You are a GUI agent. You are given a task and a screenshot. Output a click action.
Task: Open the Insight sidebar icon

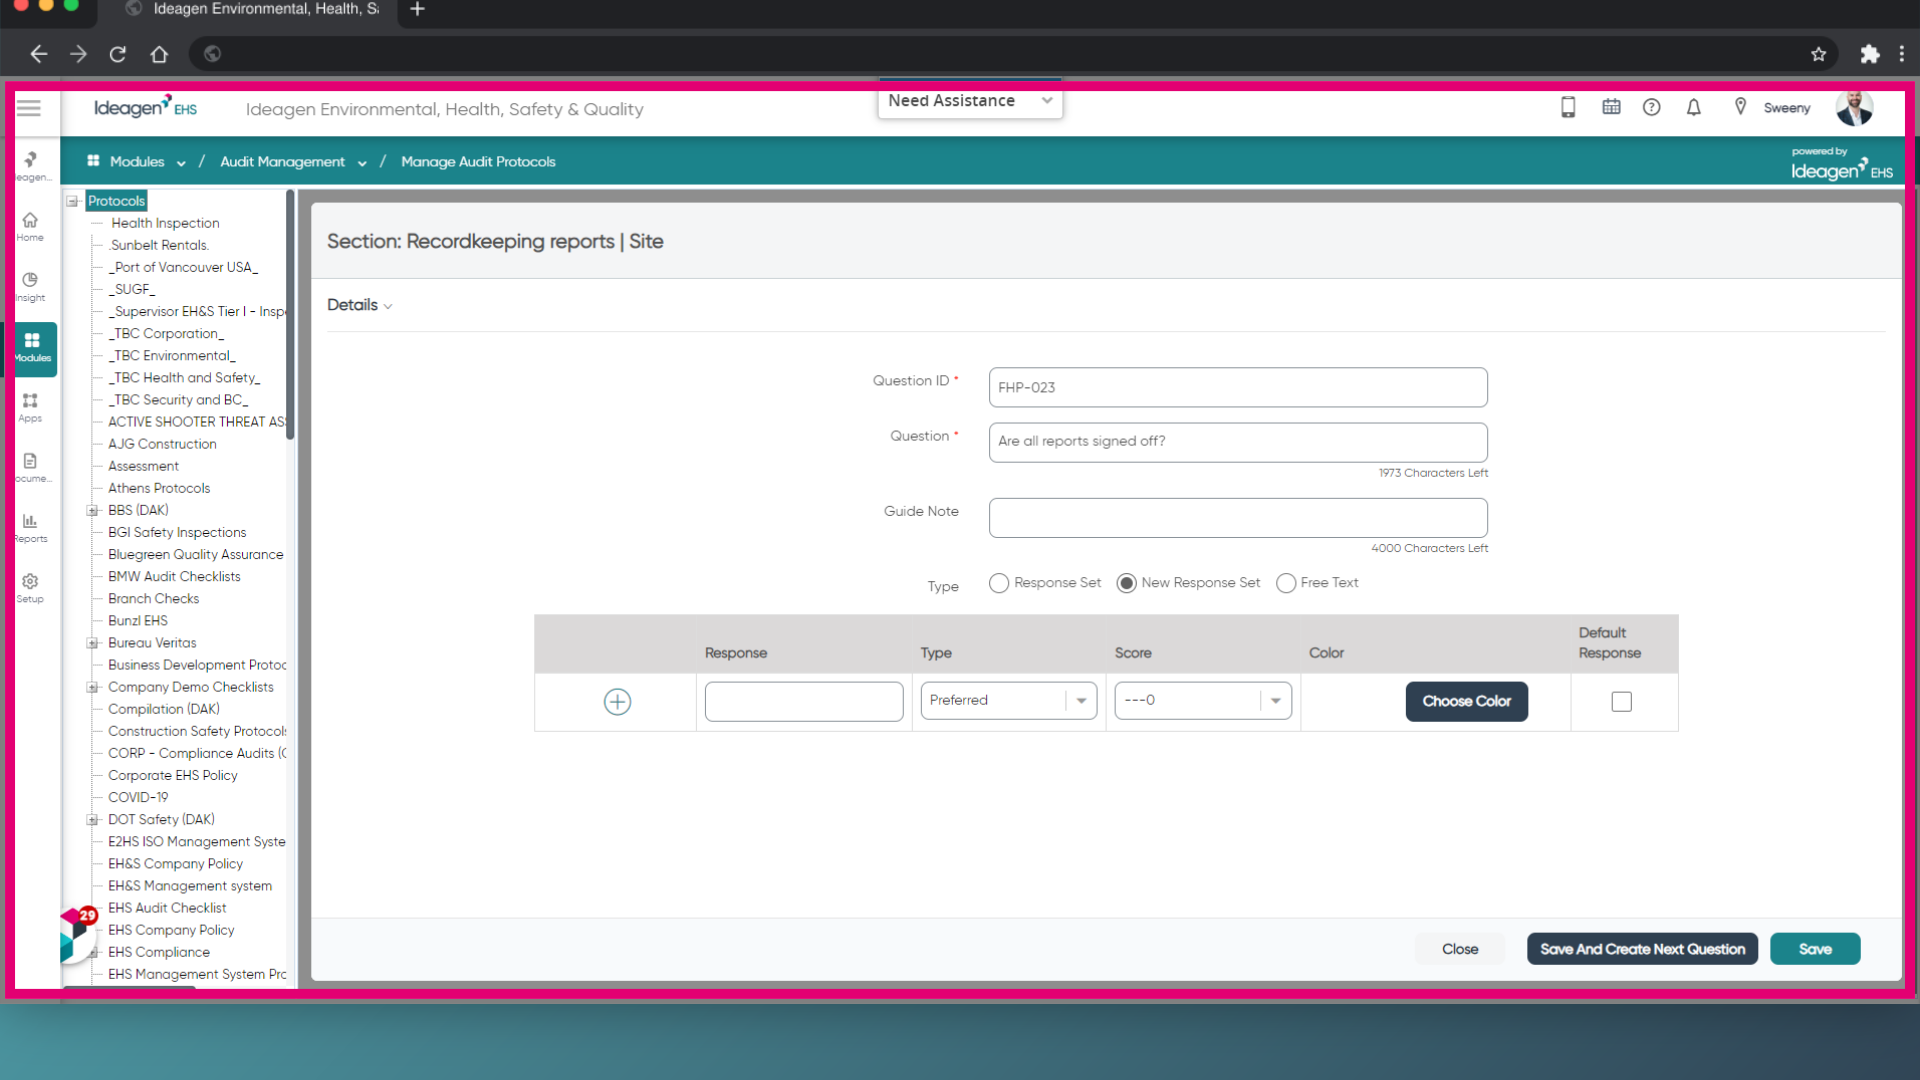pyautogui.click(x=30, y=287)
